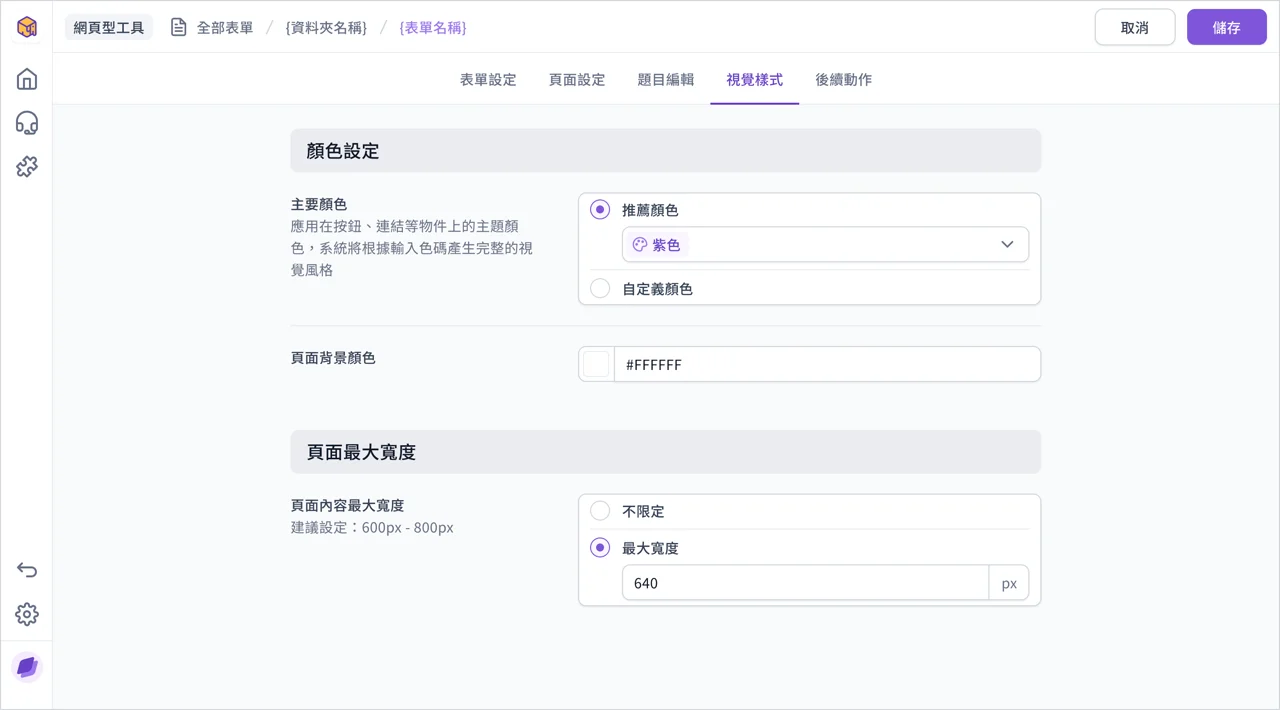Switch to the 頁面設定 tab

click(x=577, y=79)
